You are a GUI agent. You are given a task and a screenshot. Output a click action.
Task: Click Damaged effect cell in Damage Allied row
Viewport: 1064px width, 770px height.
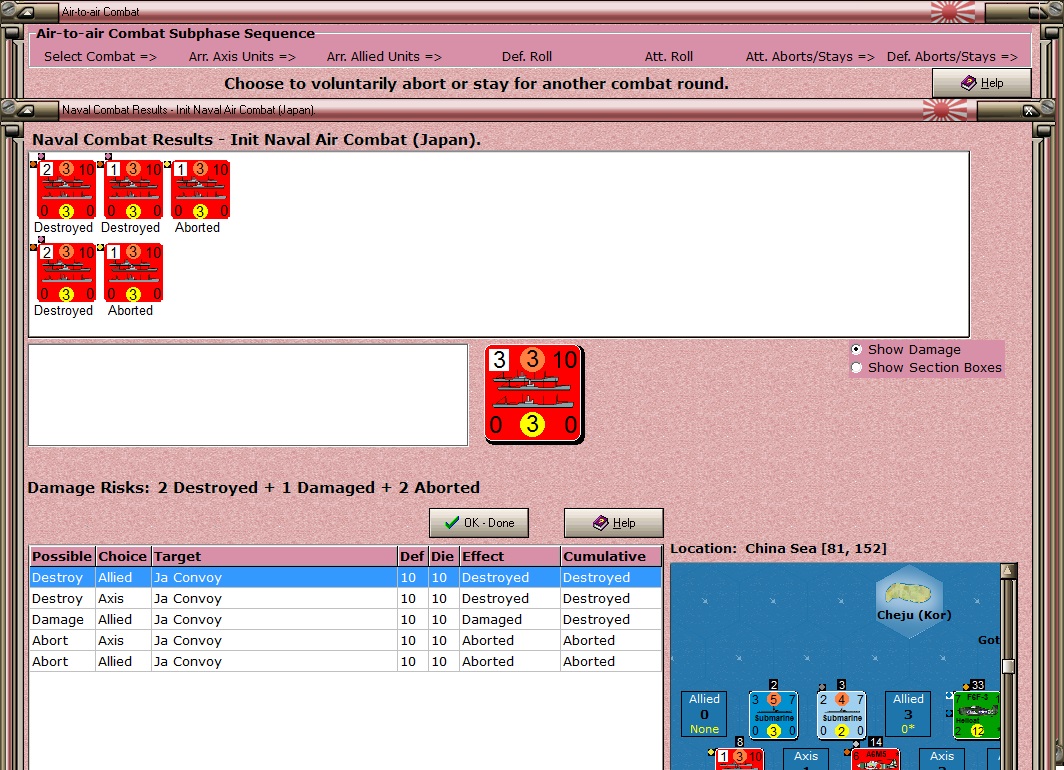point(510,619)
